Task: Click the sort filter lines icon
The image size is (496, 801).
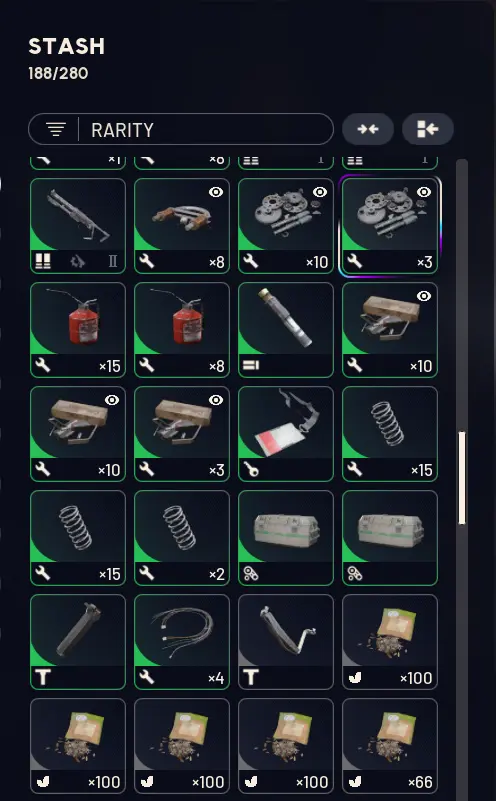Action: click(56, 129)
